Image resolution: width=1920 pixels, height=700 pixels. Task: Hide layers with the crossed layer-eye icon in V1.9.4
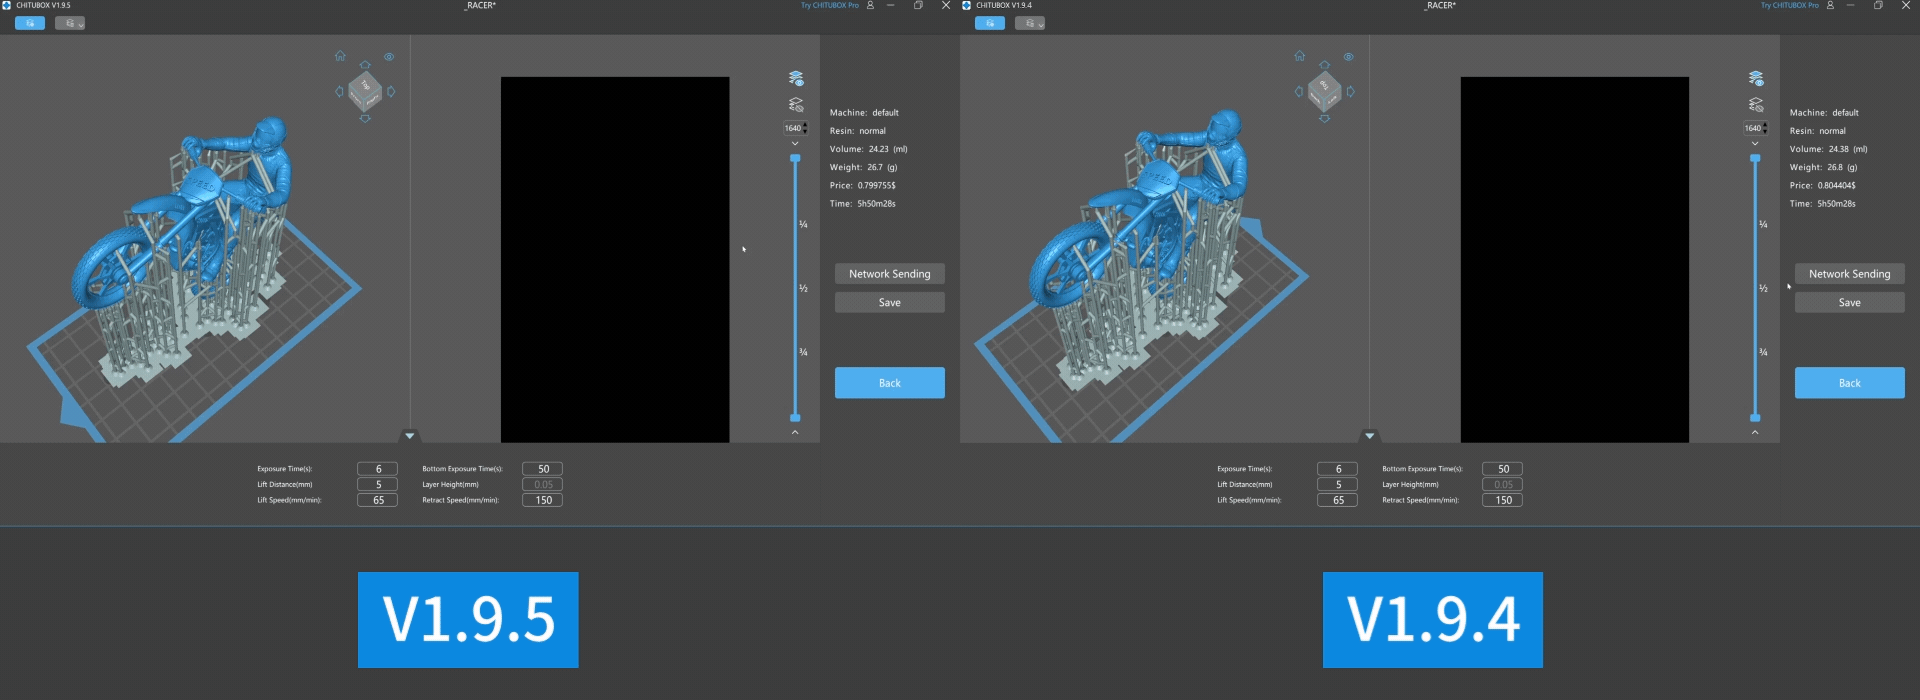pyautogui.click(x=1756, y=104)
